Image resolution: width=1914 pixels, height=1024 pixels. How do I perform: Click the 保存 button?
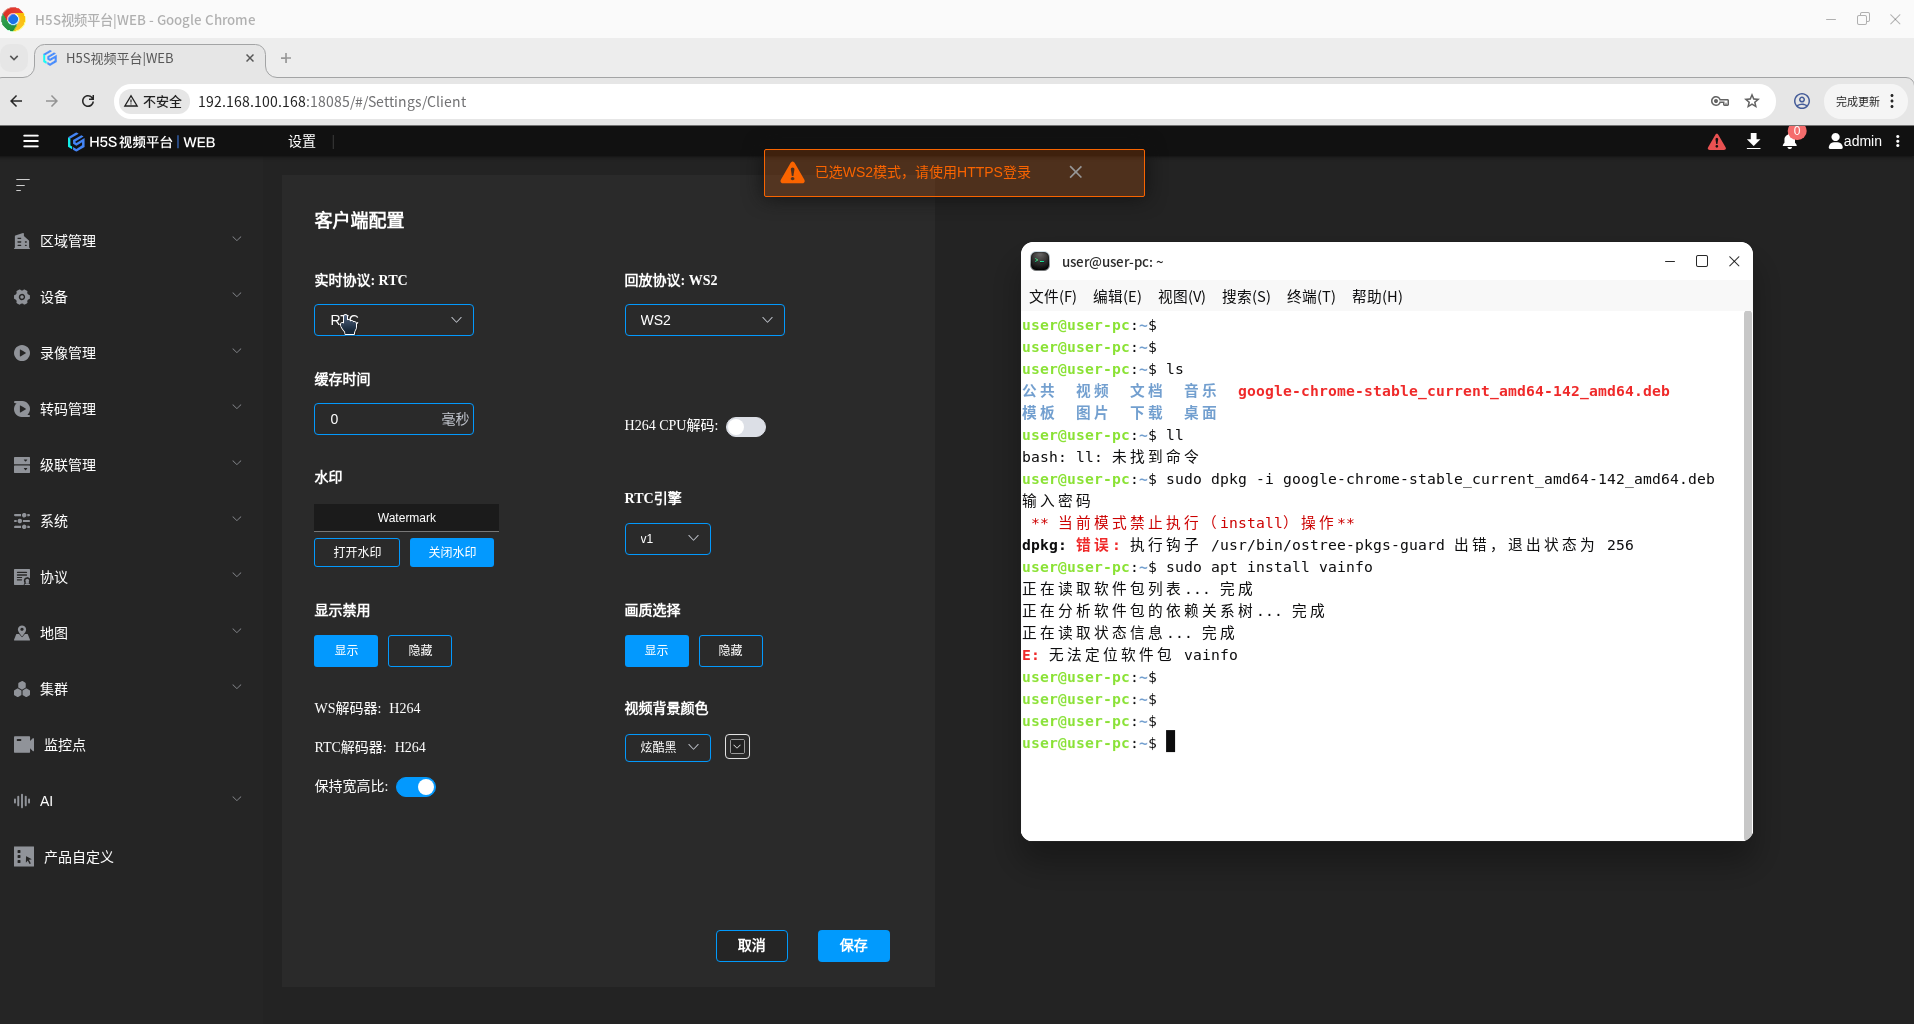(x=854, y=946)
